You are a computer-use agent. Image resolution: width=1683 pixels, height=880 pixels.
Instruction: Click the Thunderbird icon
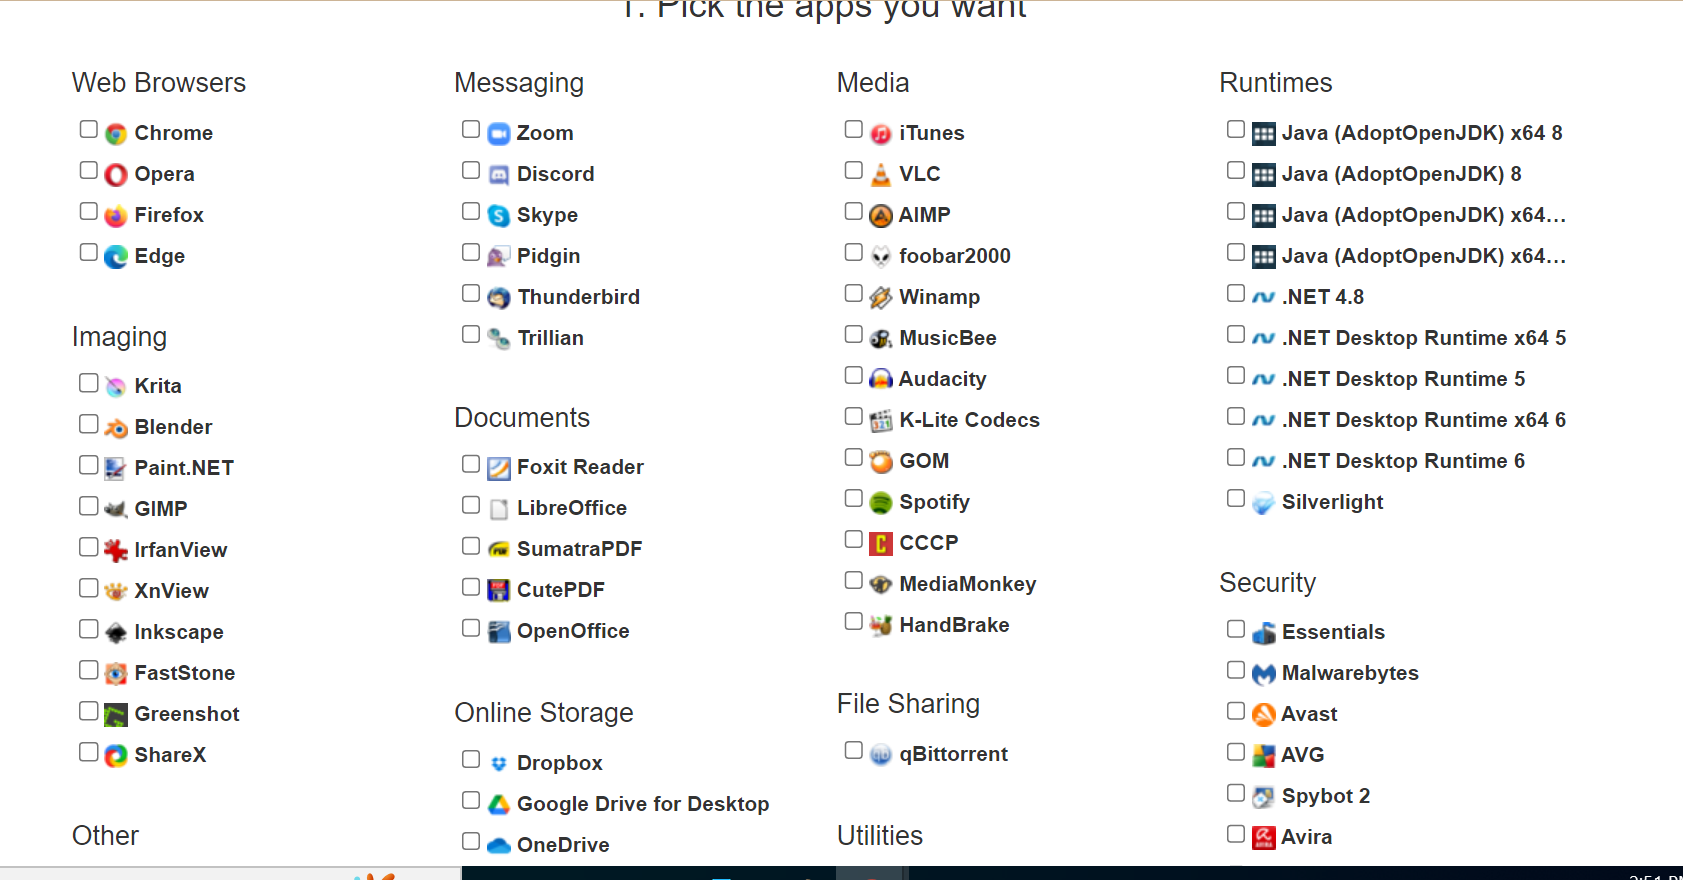tap(498, 298)
